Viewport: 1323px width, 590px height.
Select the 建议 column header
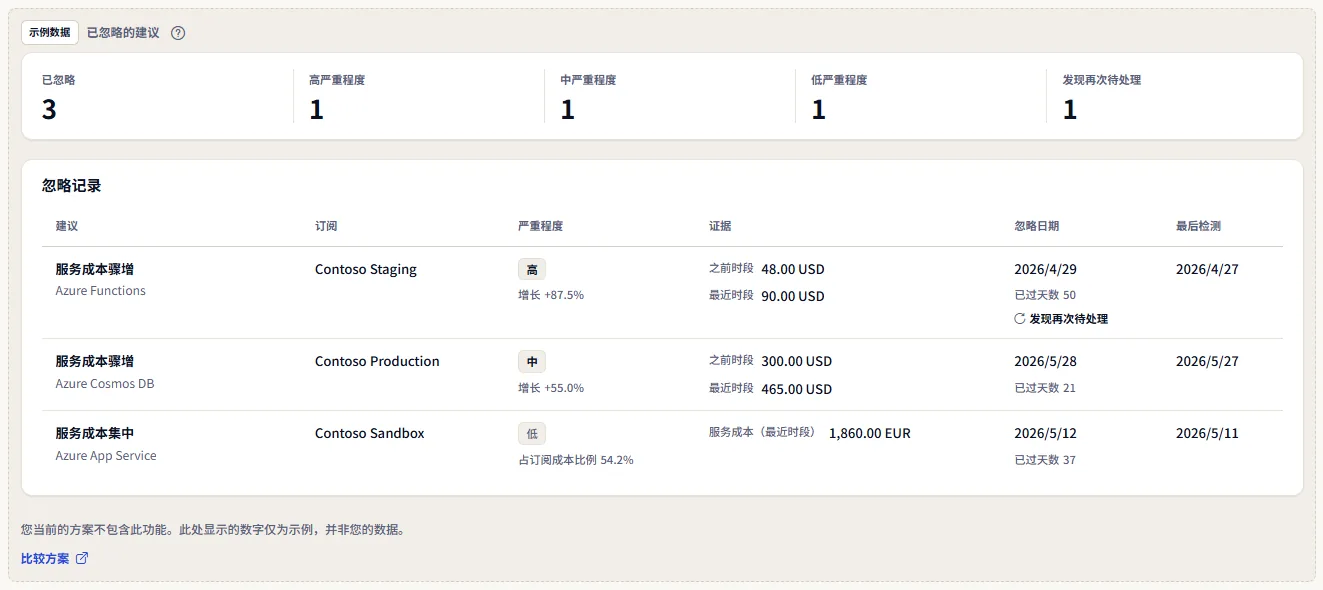67,226
